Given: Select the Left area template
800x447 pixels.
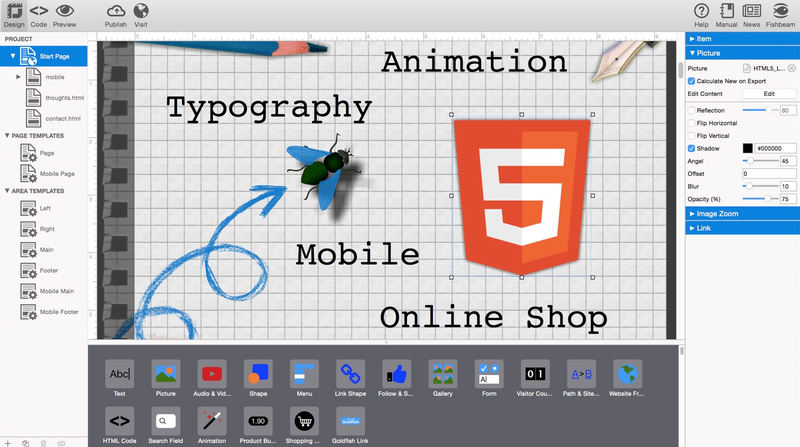Looking at the screenshot, I should pos(36,208).
